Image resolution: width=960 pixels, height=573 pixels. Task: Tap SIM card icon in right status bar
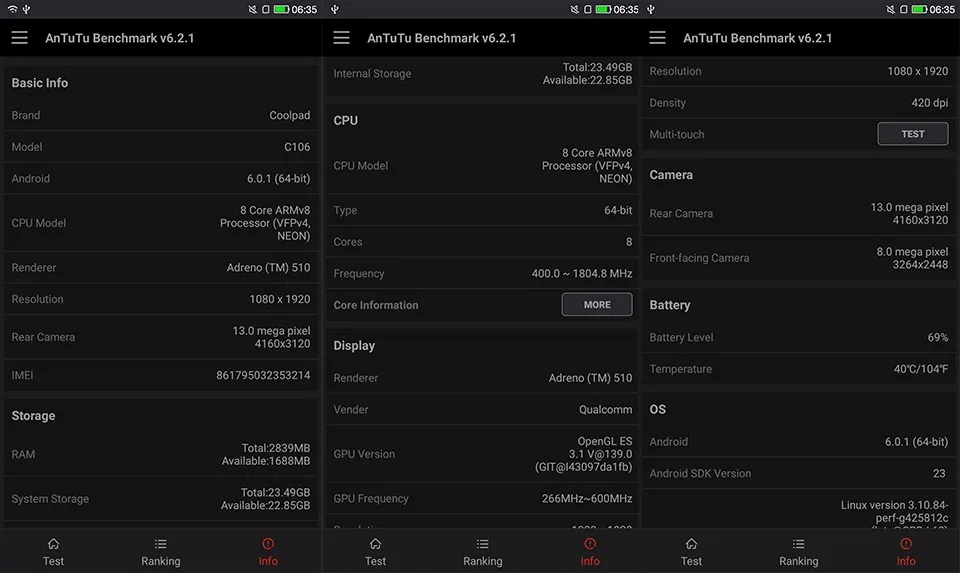(904, 9)
